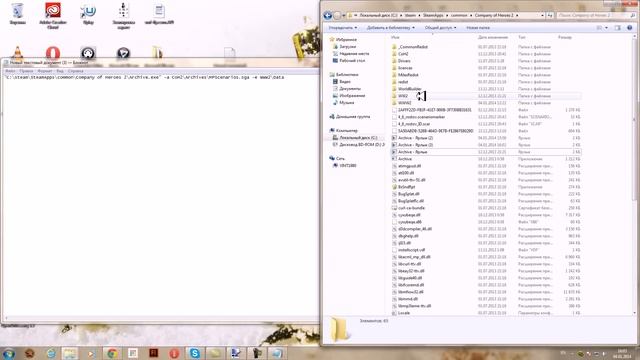This screenshot has height=360, width=640.
Task: Select the Drivers folder
Action: click(404, 61)
